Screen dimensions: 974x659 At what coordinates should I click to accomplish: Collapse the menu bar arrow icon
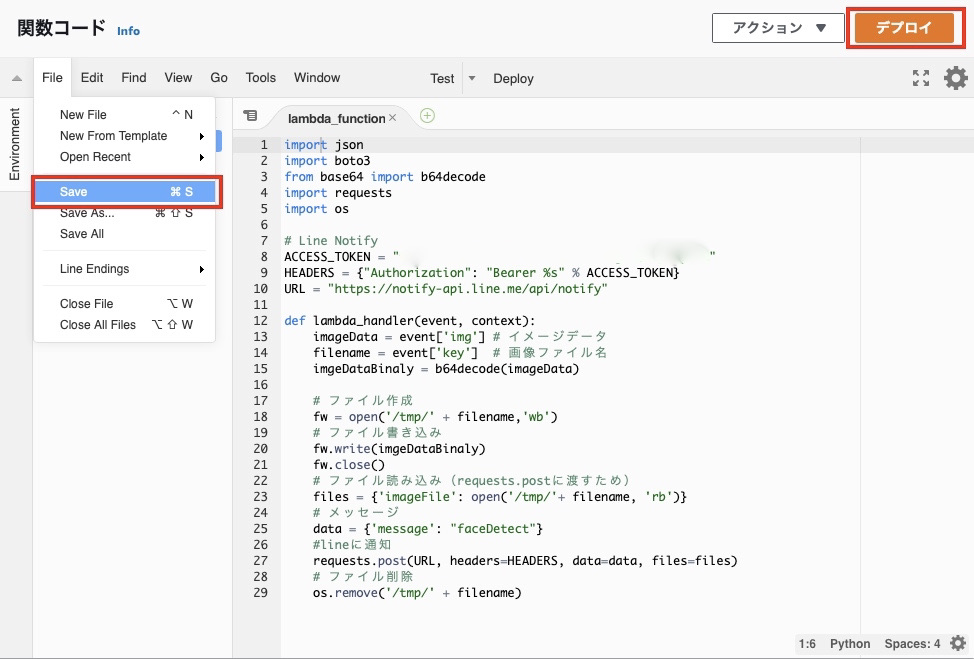pos(17,78)
